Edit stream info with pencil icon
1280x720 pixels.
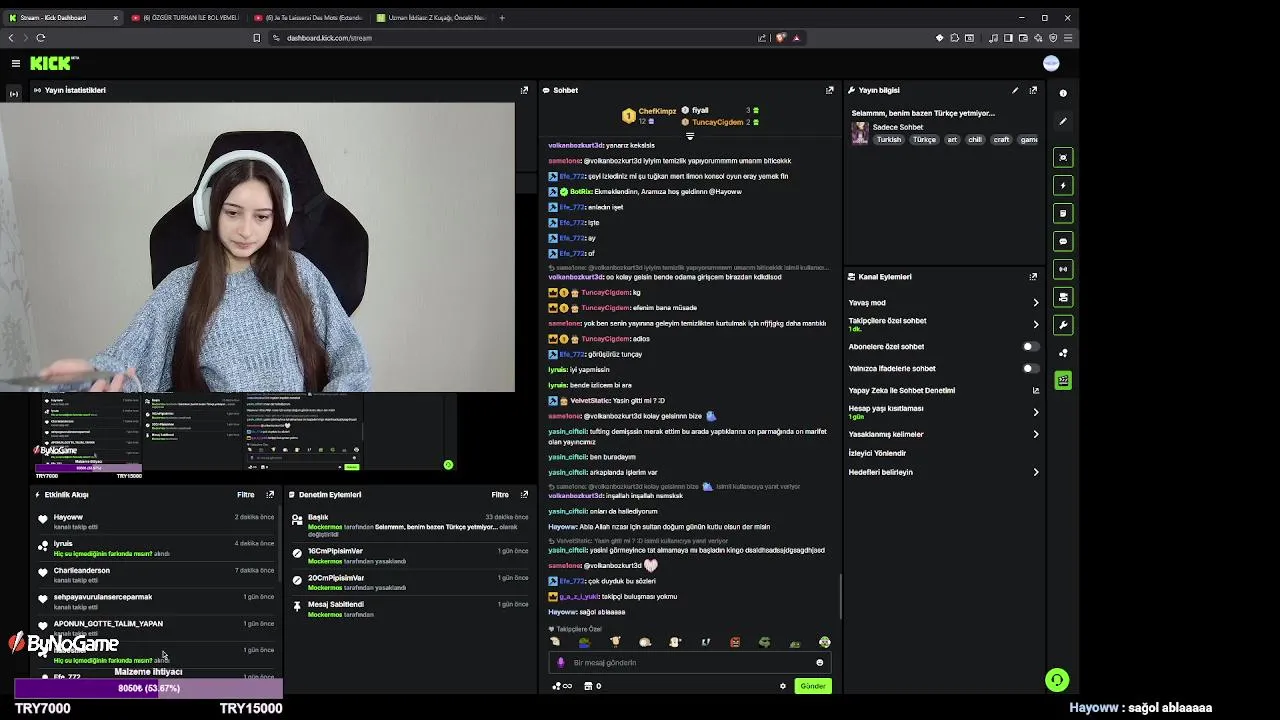pyautogui.click(x=1015, y=90)
